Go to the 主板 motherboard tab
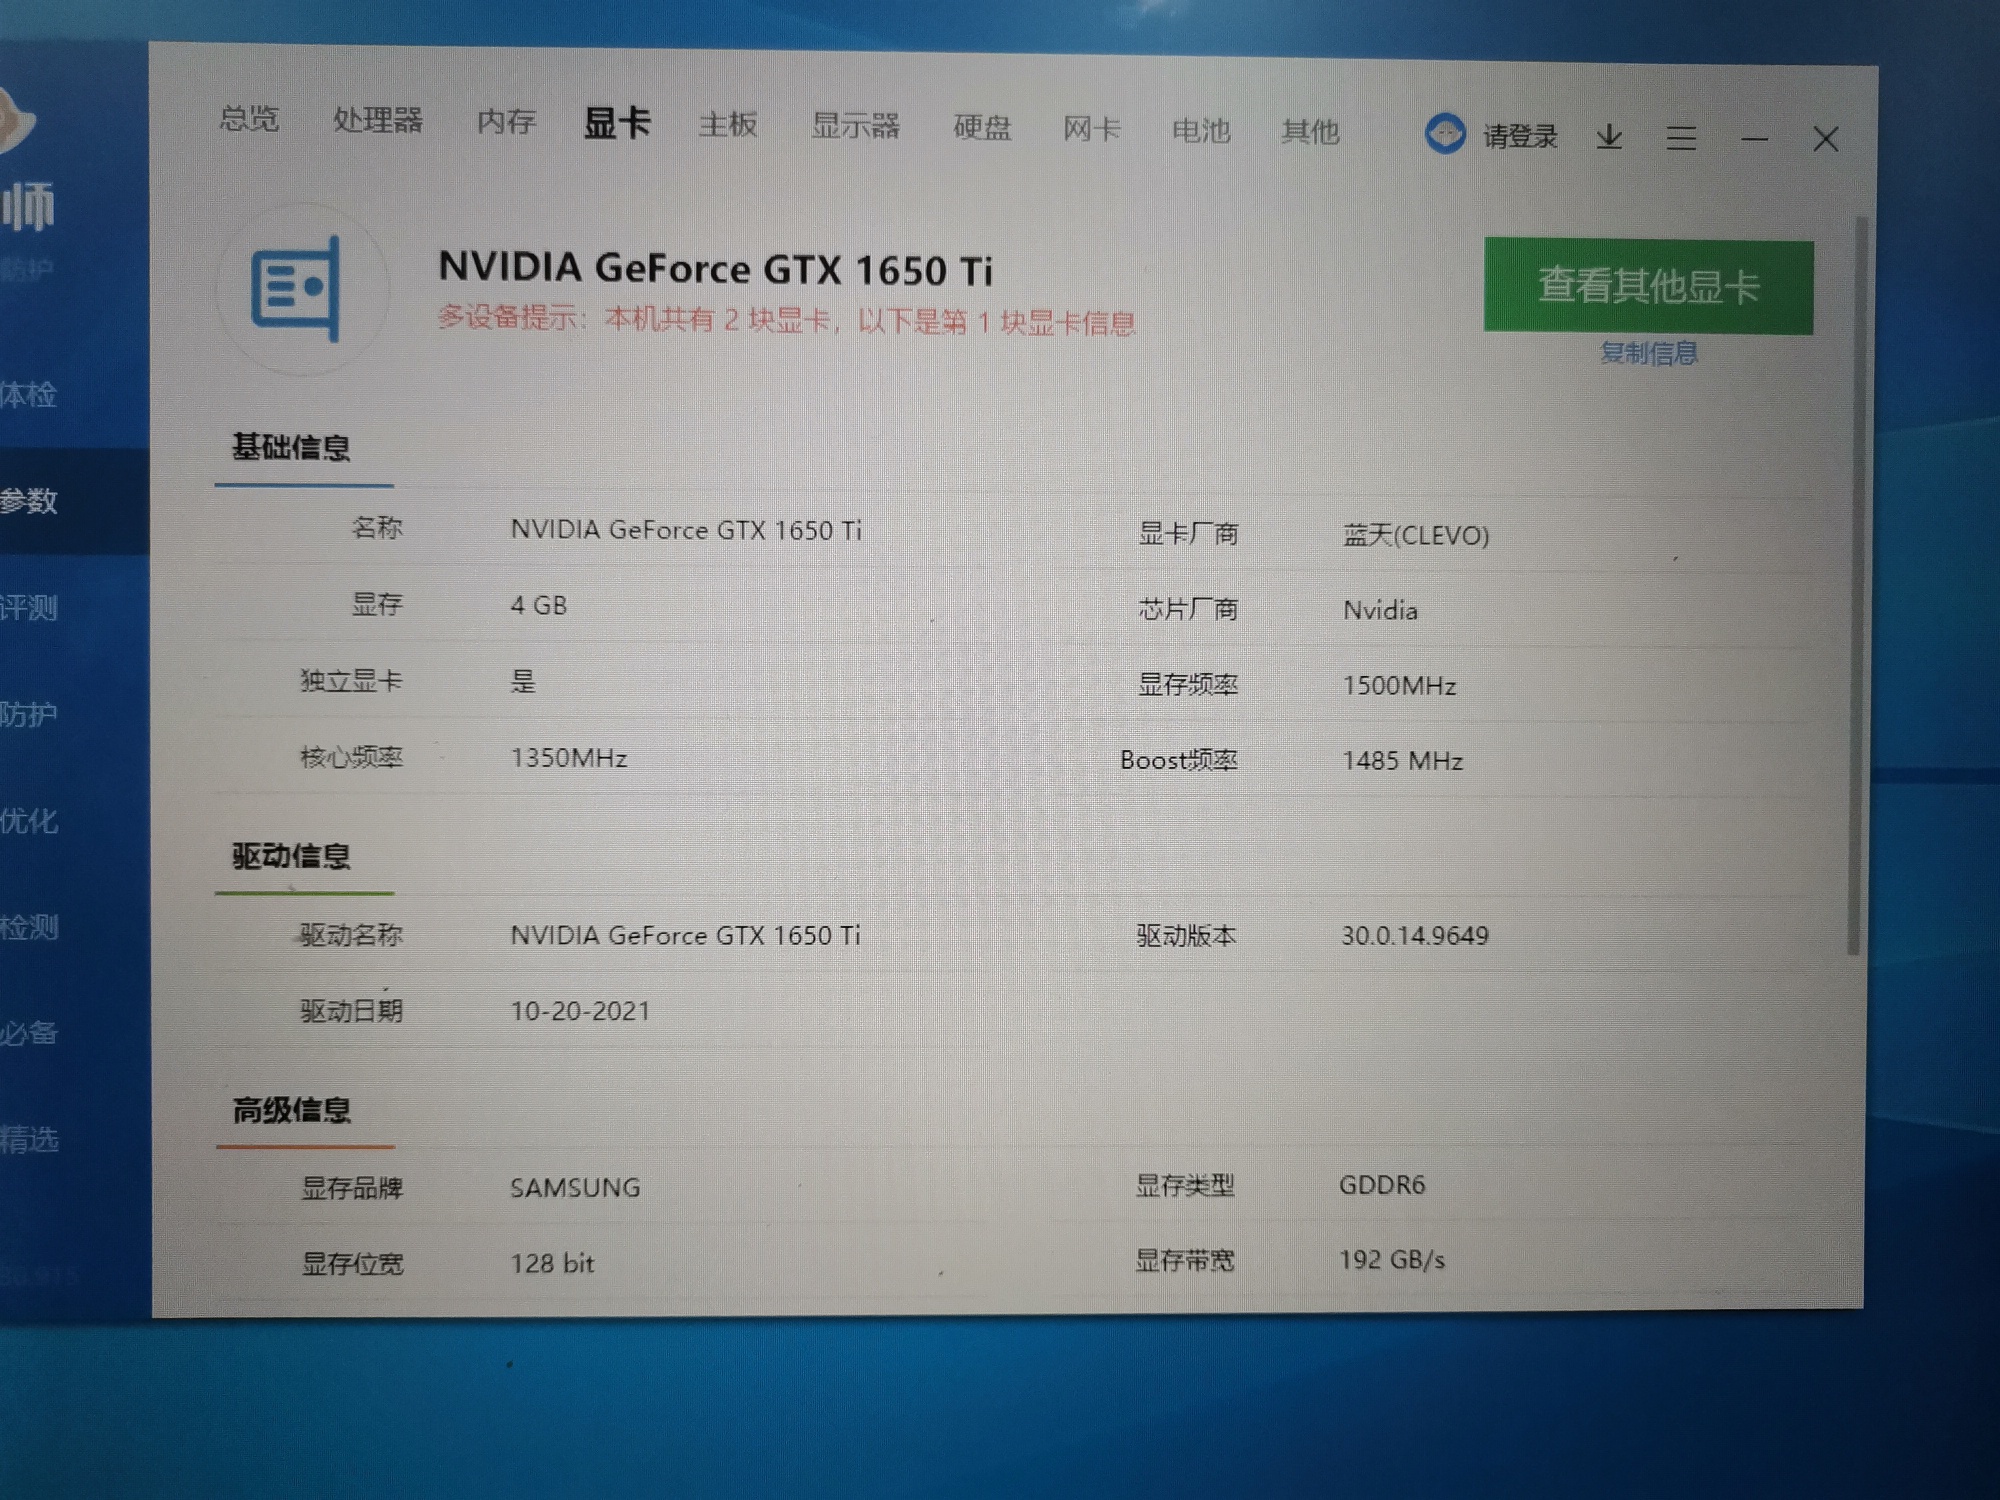Screen dimensions: 2000x1500 728,125
